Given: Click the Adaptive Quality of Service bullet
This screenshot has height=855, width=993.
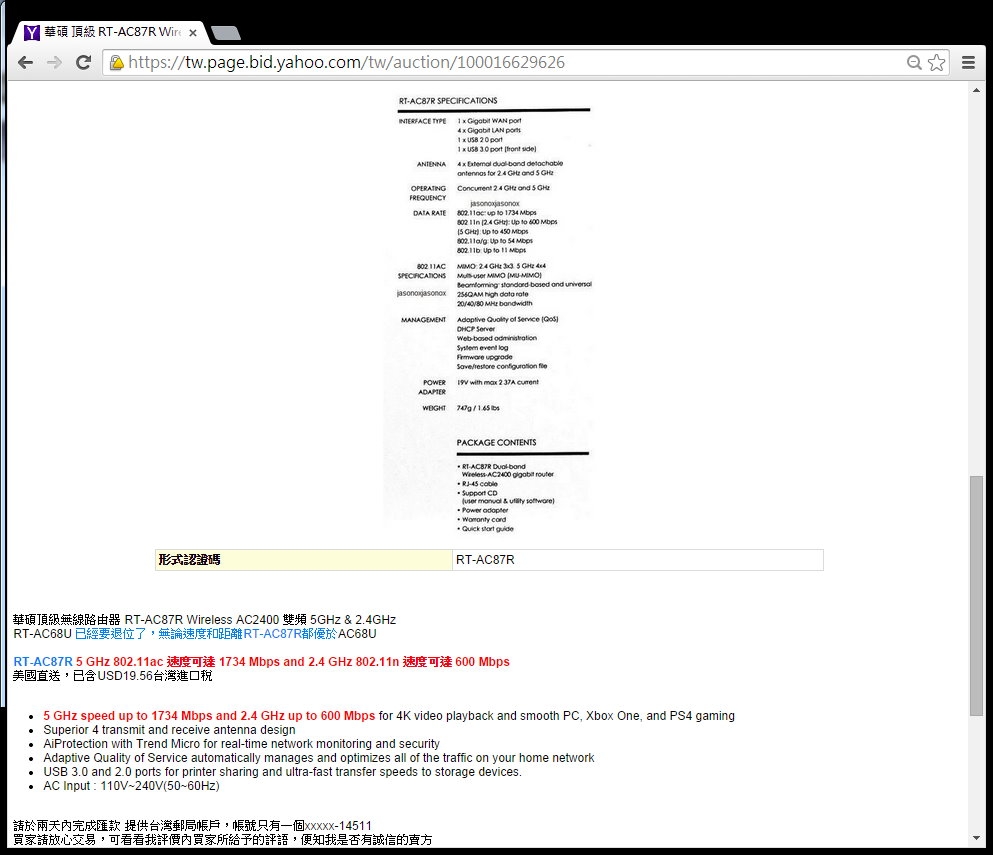Looking at the screenshot, I should (x=319, y=757).
